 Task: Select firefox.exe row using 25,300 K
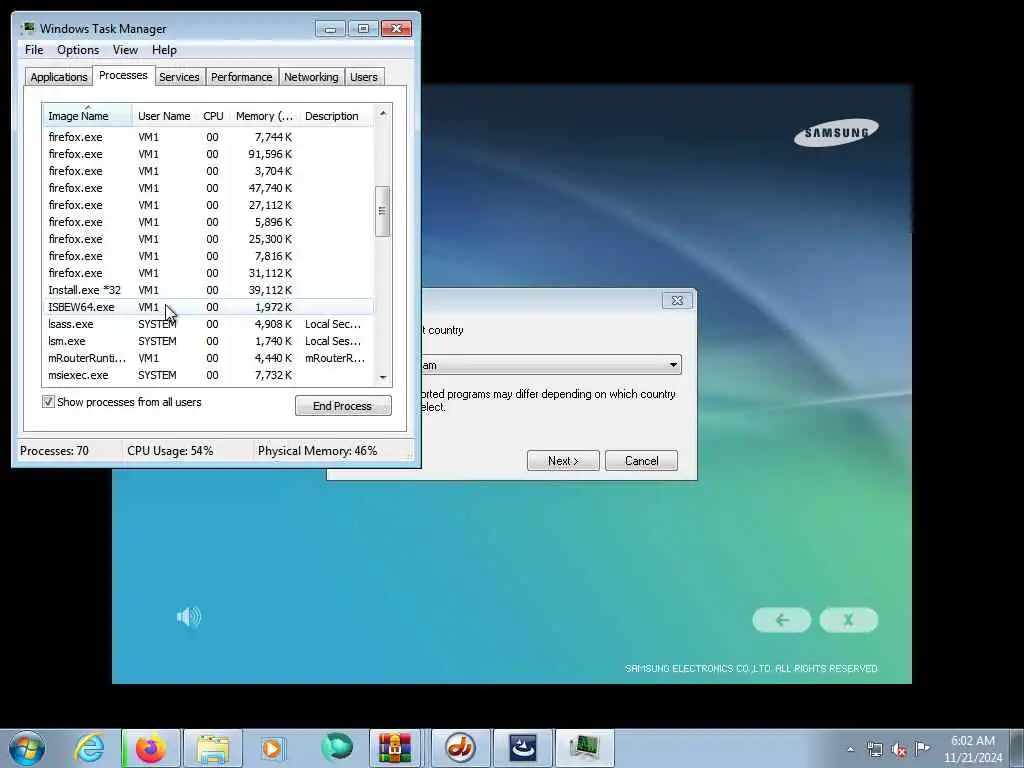pos(209,239)
